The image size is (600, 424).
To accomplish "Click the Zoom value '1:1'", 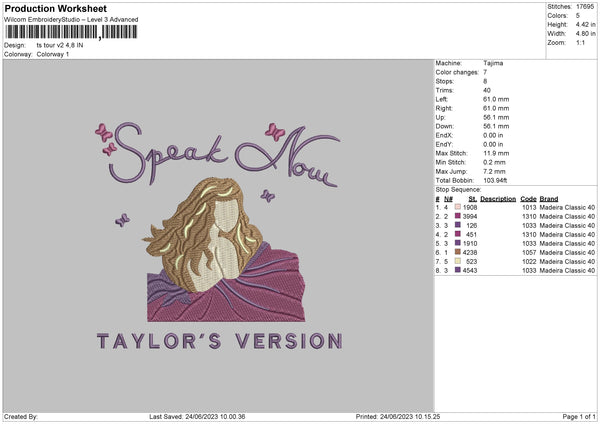I will pyautogui.click(x=580, y=43).
